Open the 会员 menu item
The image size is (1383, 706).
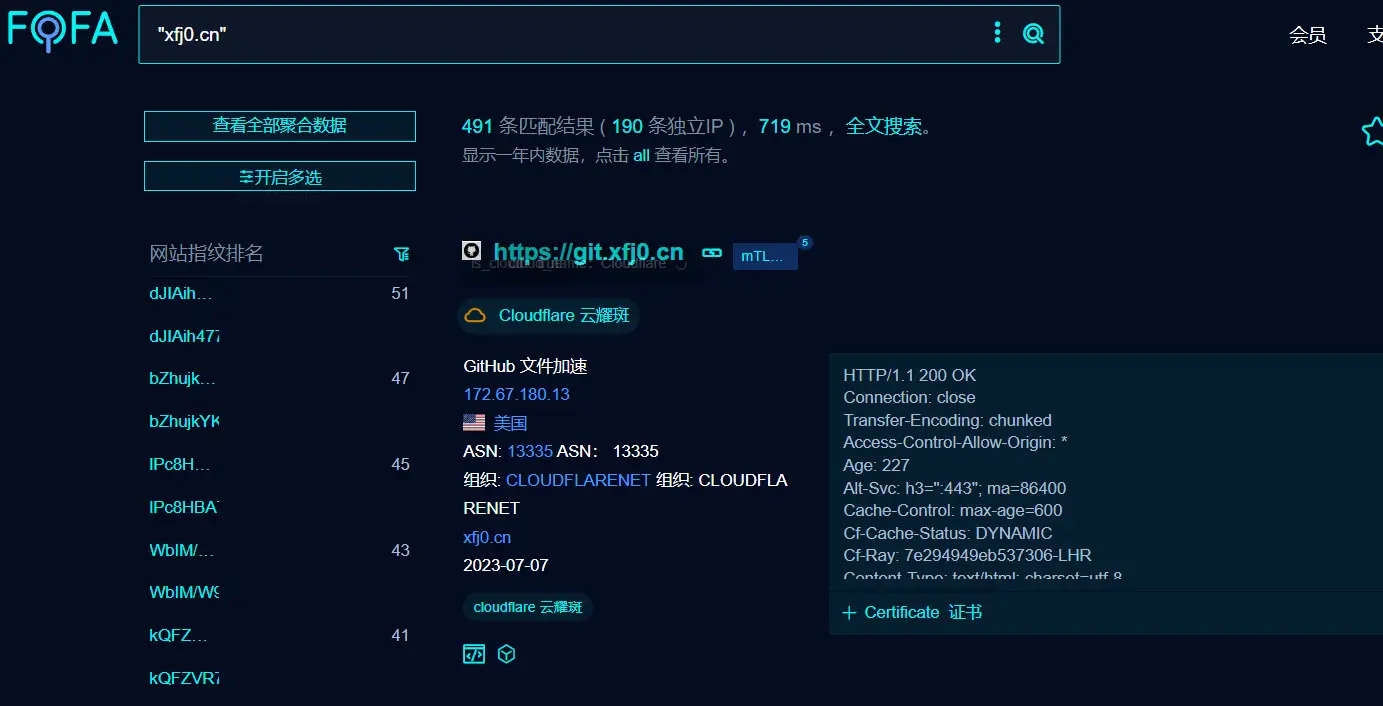pyautogui.click(x=1307, y=36)
